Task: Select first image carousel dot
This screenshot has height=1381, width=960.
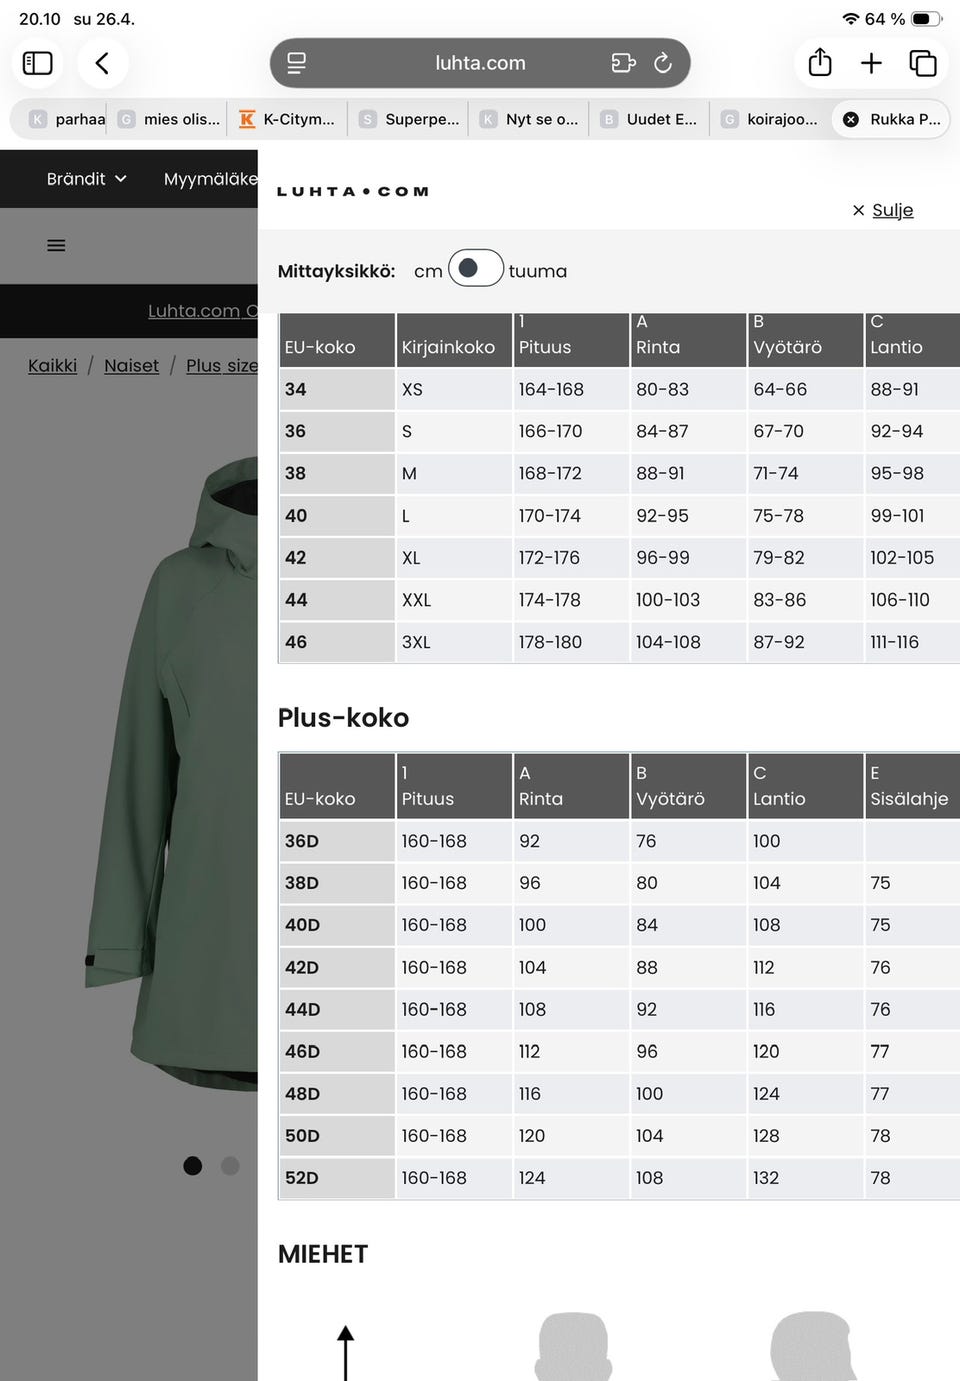Action: [x=193, y=1166]
